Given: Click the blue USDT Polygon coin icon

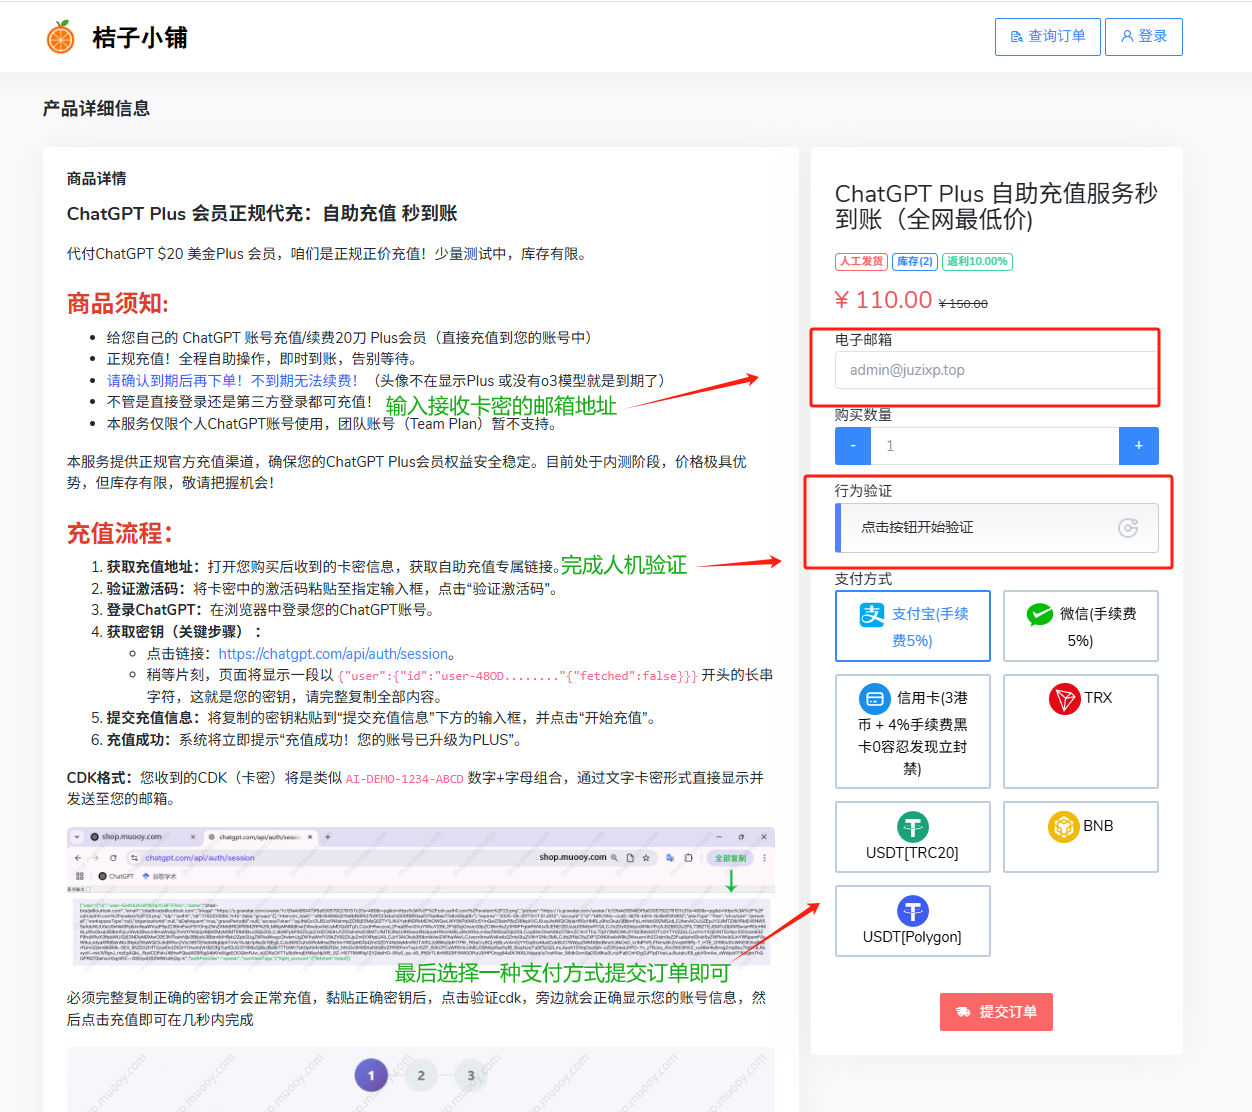Looking at the screenshot, I should (912, 910).
